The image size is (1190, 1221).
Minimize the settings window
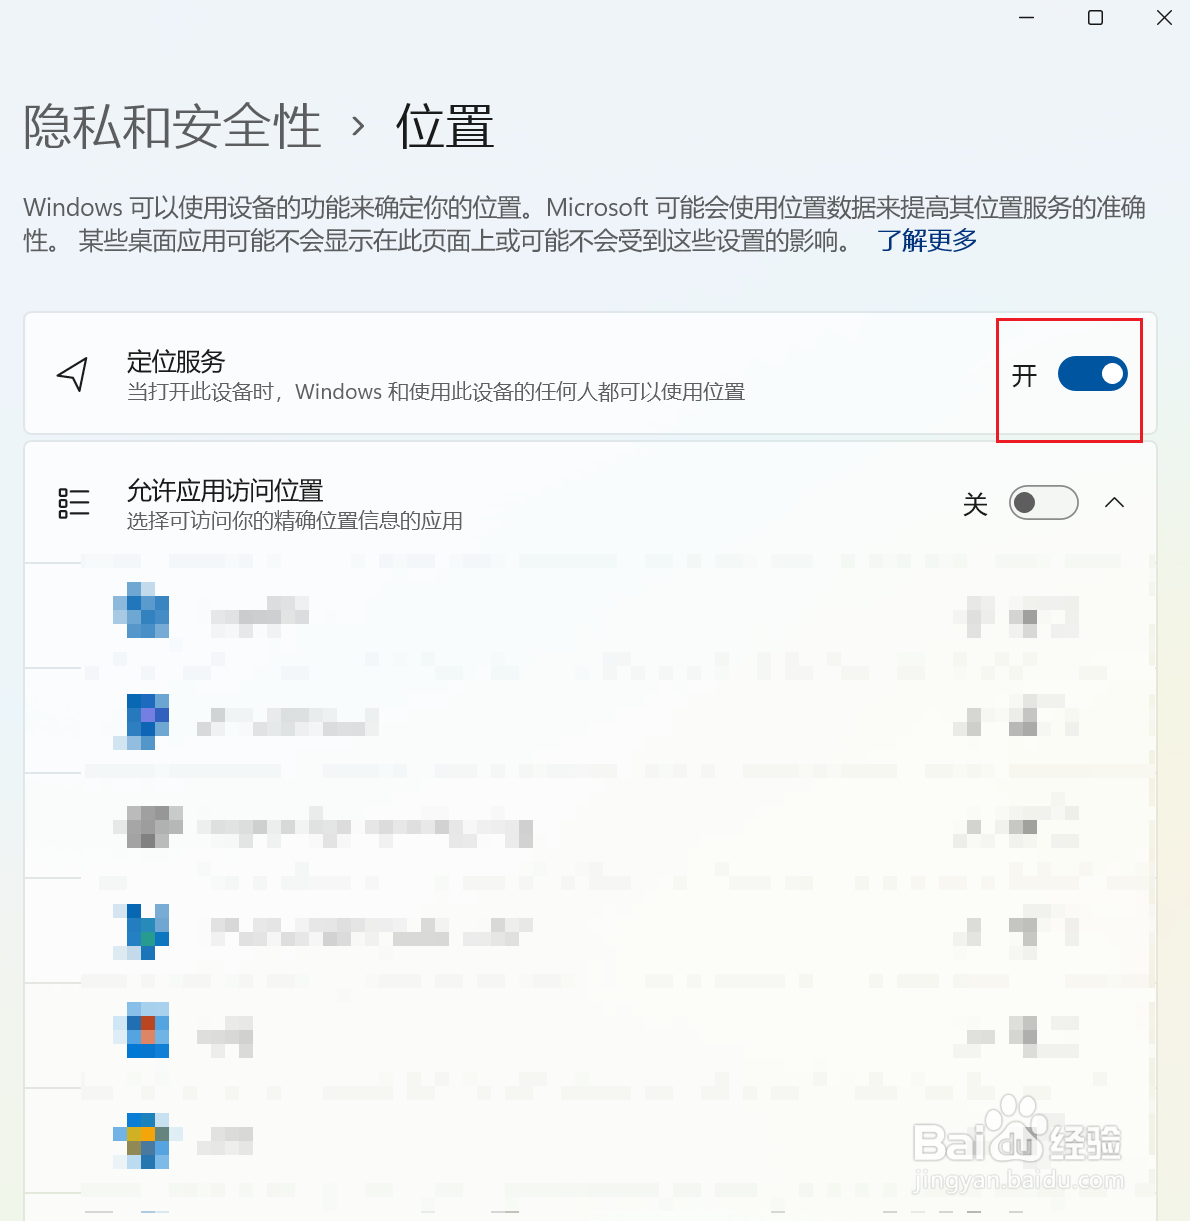coord(1026,18)
